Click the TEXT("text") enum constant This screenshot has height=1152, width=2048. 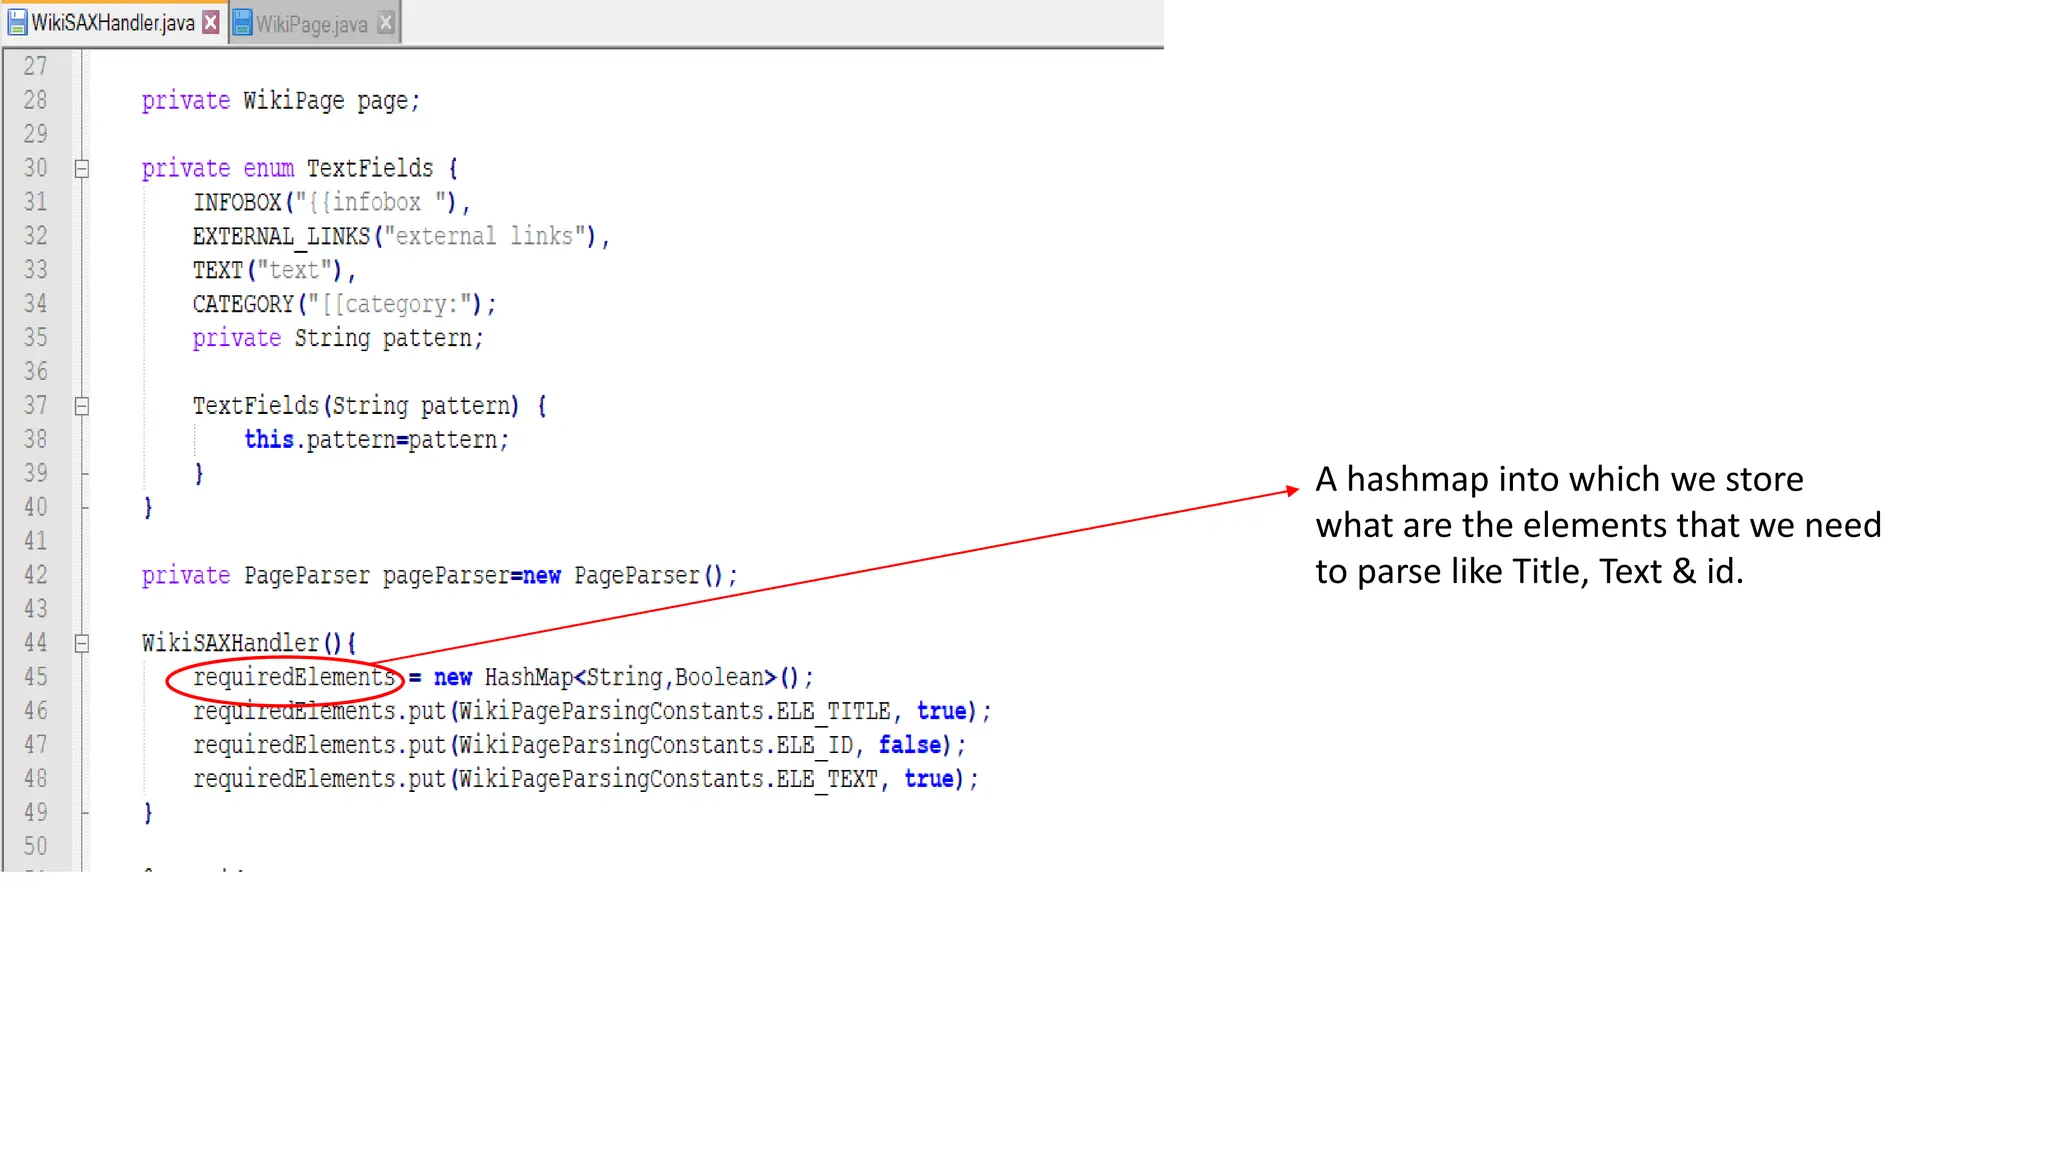(x=274, y=270)
